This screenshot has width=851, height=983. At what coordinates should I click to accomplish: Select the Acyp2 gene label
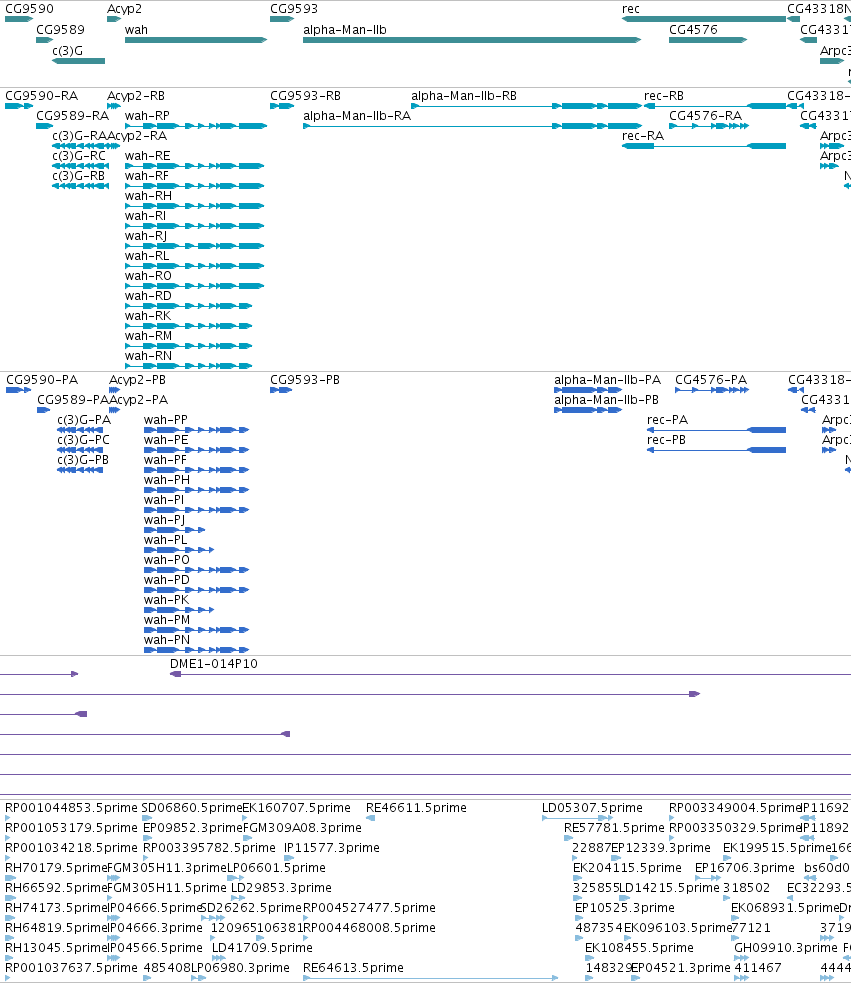[124, 9]
